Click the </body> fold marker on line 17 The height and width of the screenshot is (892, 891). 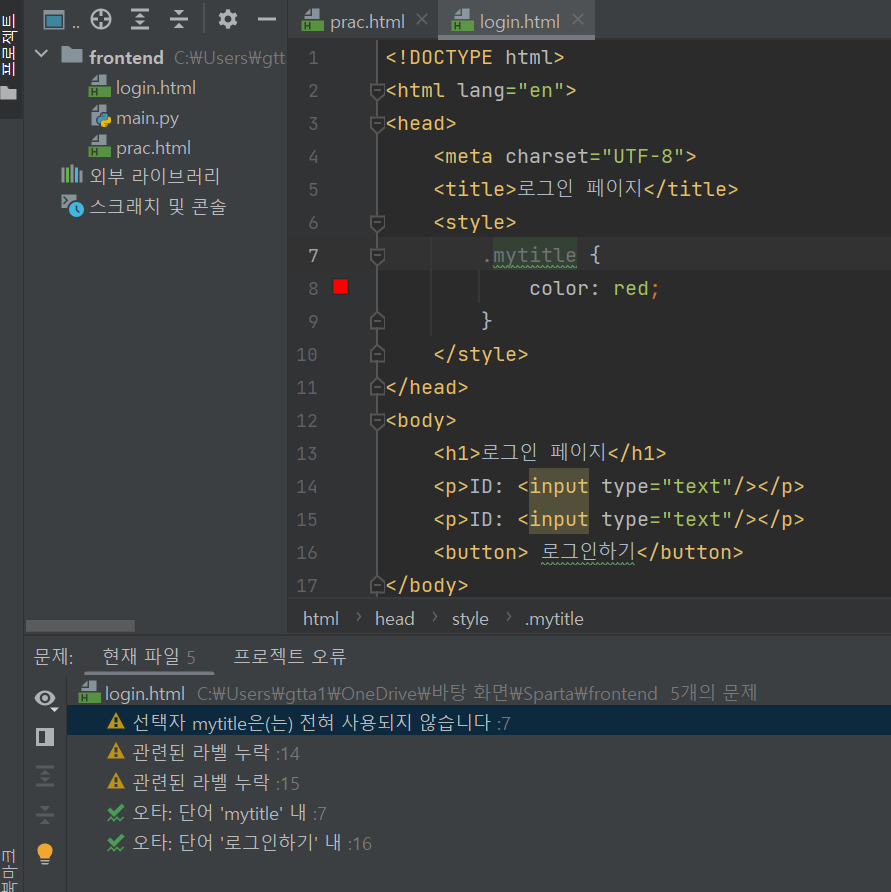[x=377, y=585]
